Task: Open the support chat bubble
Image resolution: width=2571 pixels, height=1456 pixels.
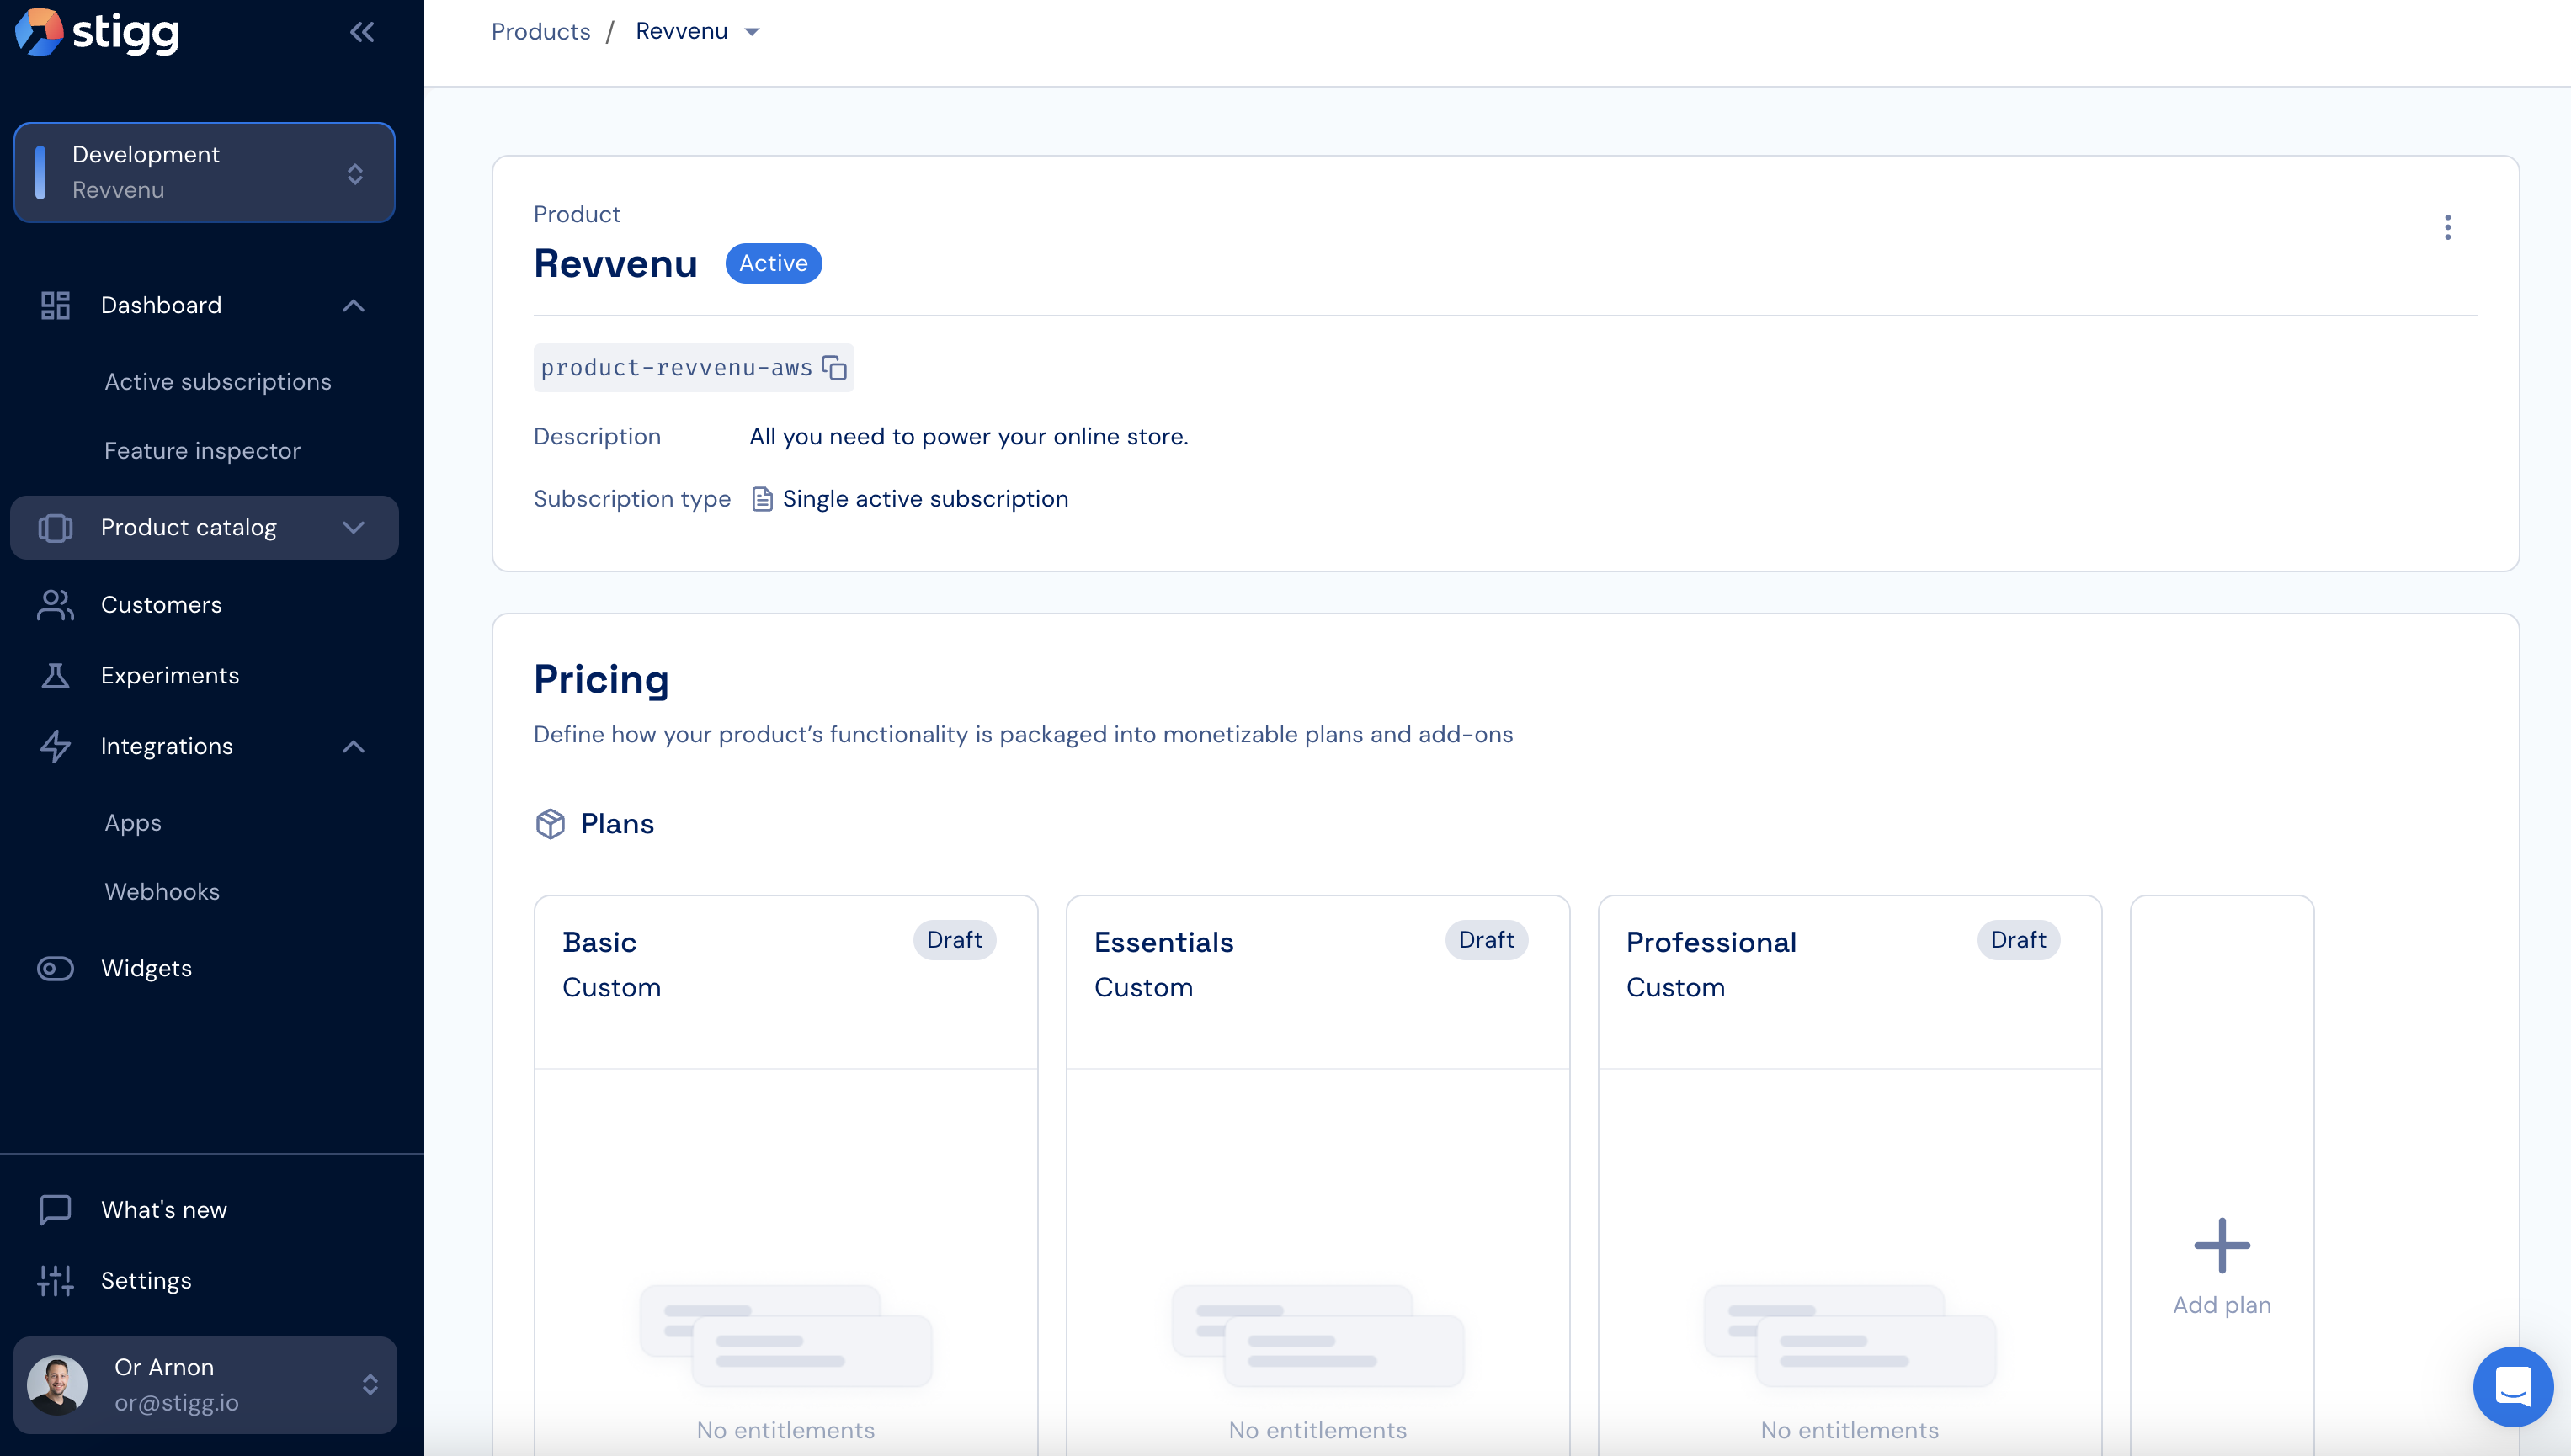Action: [2512, 1386]
